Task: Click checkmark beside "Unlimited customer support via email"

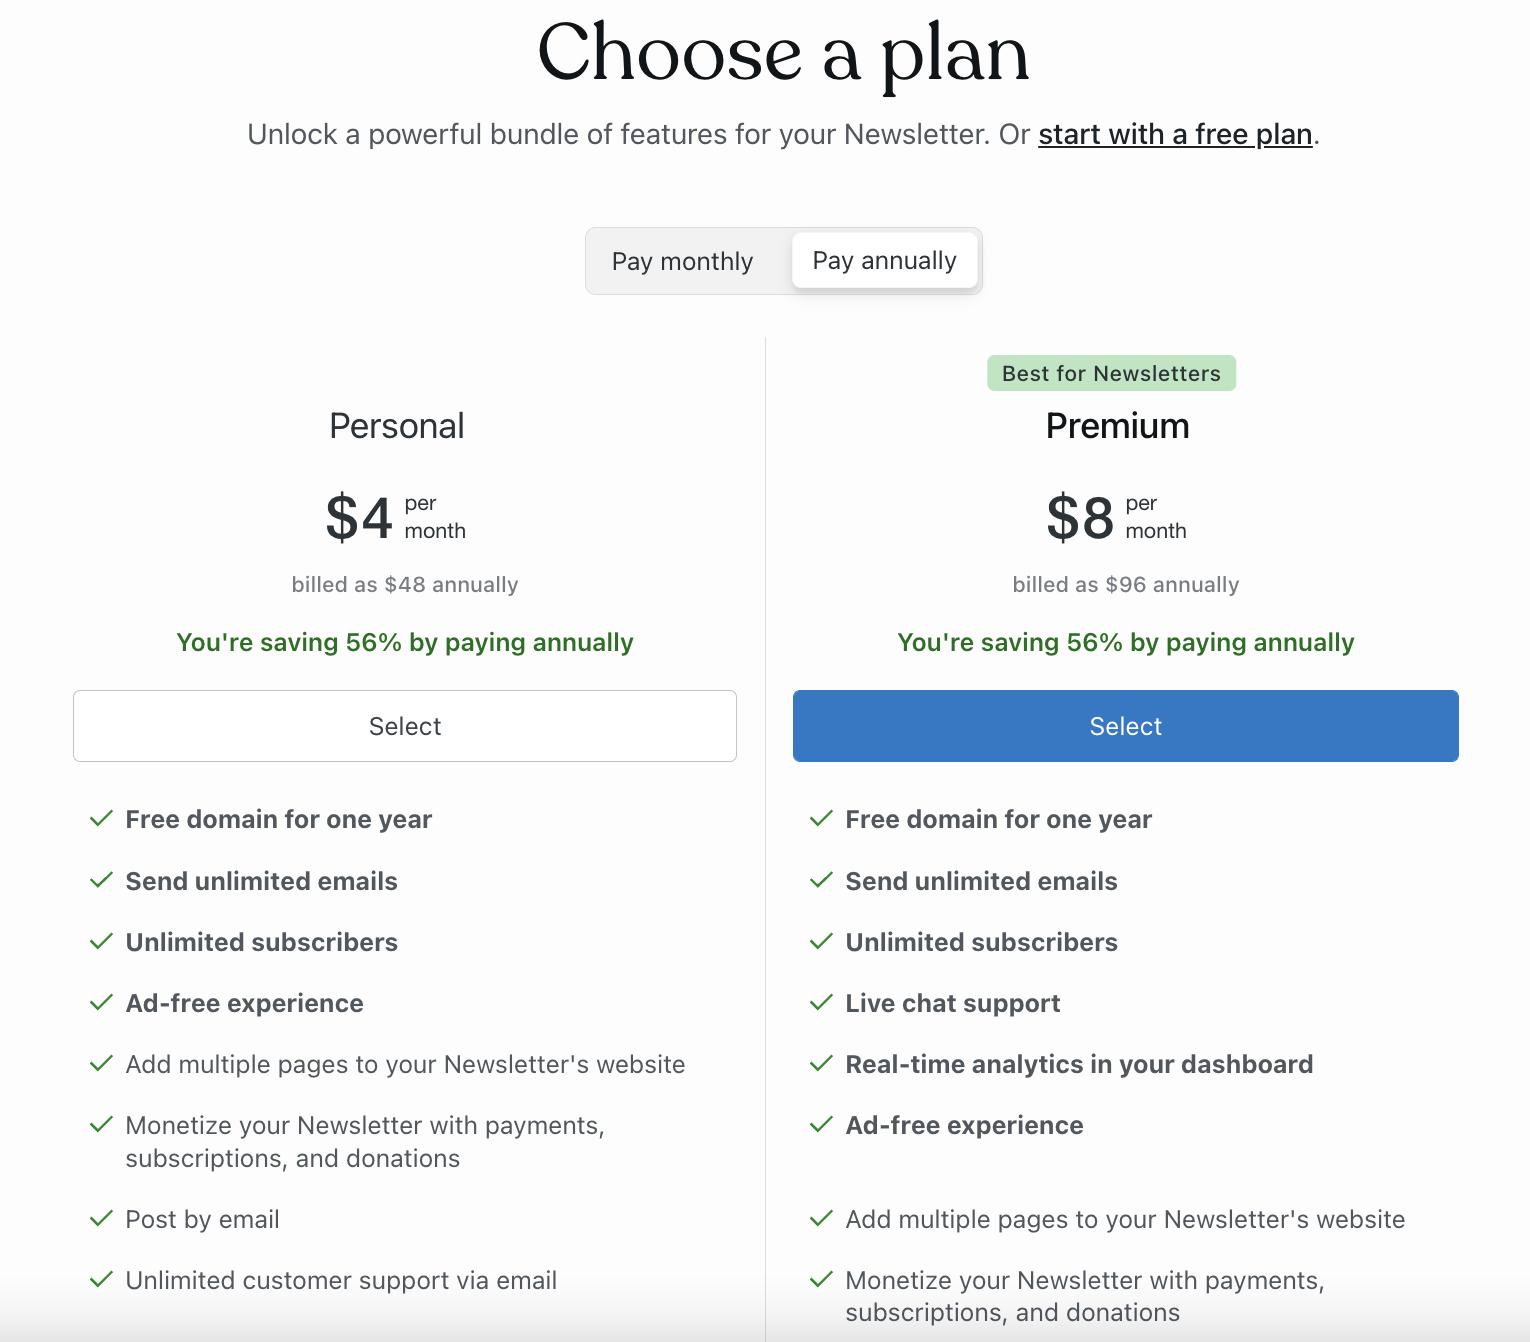Action: (x=101, y=1280)
